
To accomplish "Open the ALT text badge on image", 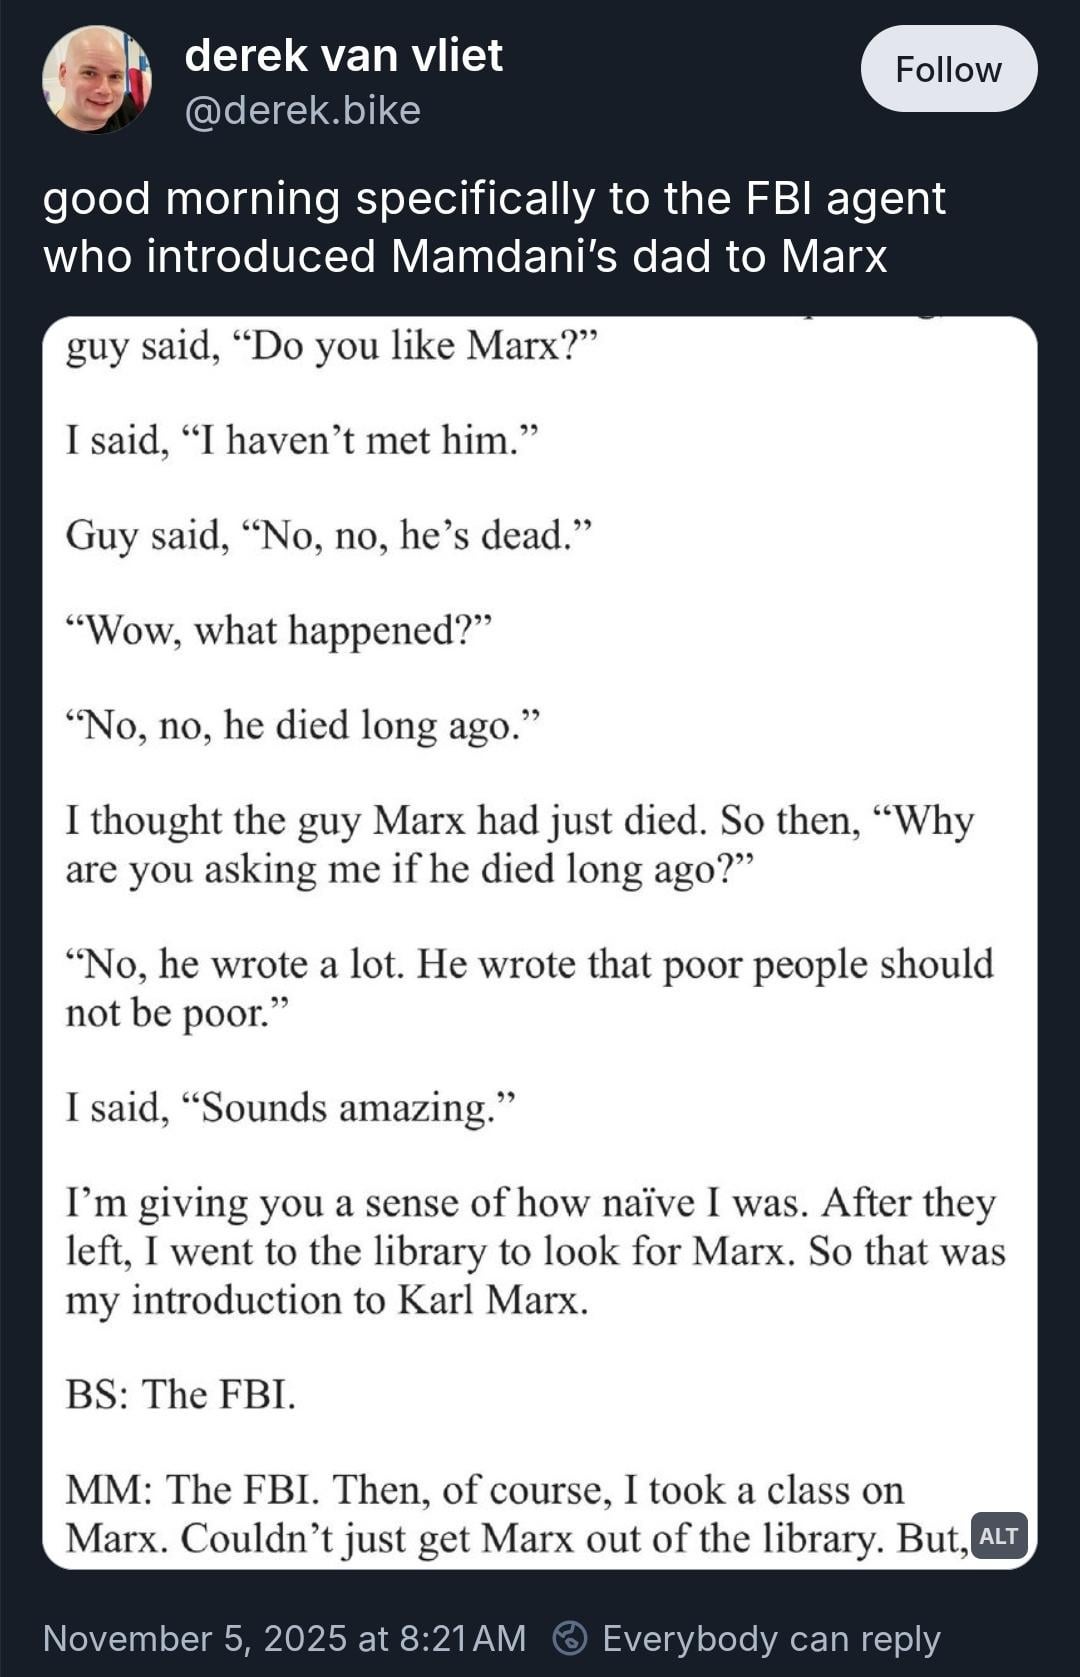I will pos(999,1536).
